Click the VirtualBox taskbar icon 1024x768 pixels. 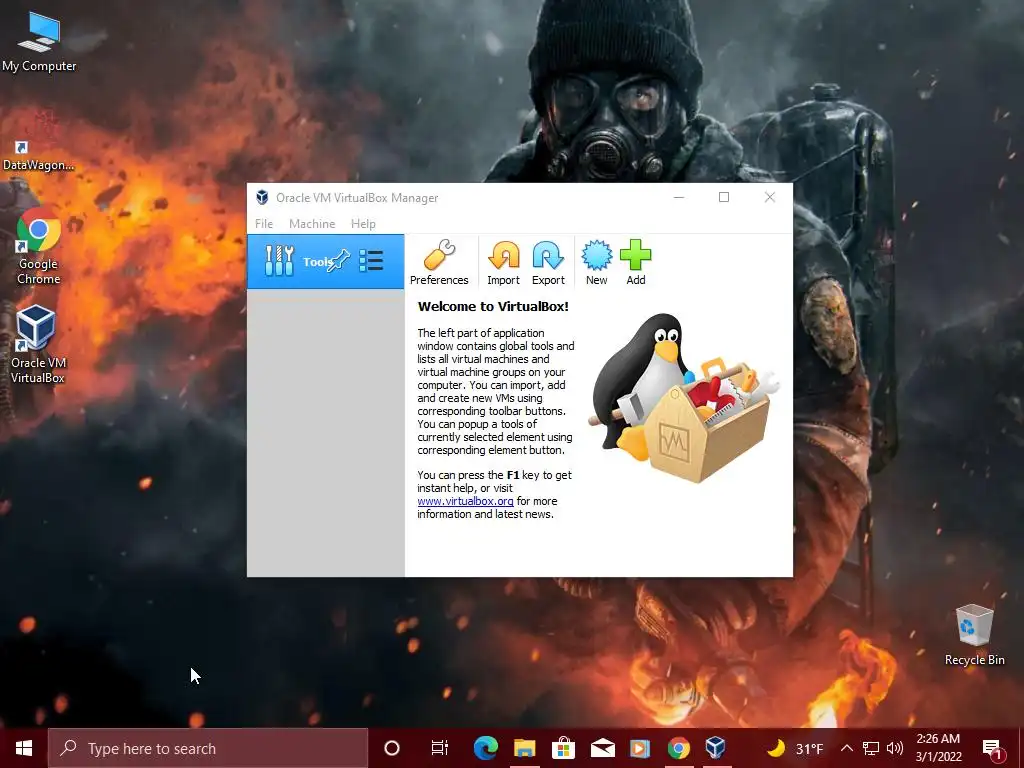point(716,748)
